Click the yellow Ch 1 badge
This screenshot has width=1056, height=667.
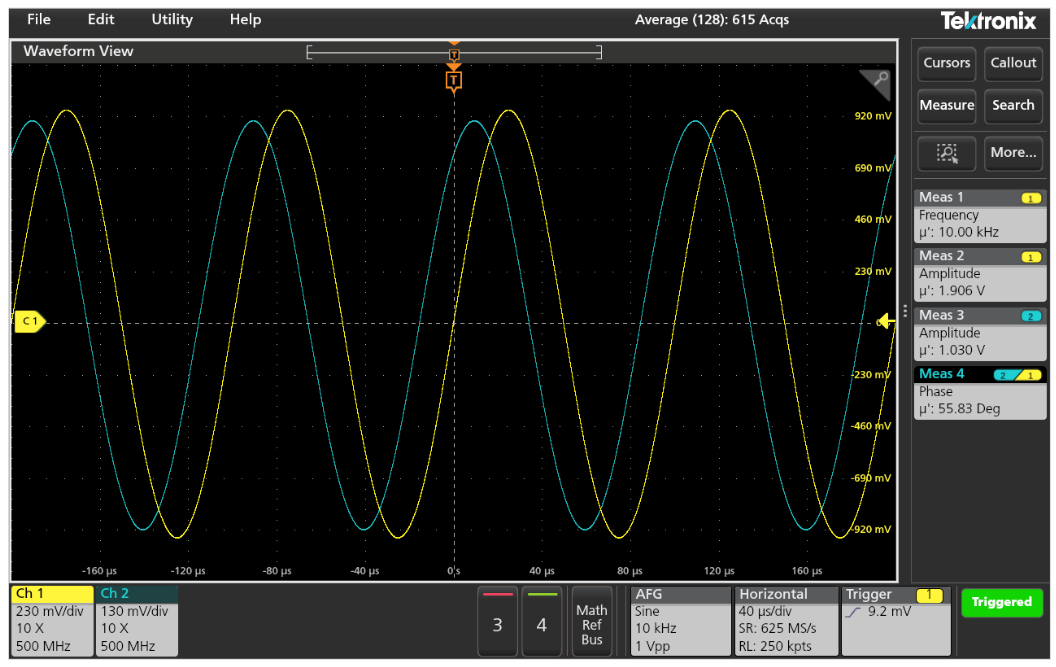pyautogui.click(x=52, y=621)
